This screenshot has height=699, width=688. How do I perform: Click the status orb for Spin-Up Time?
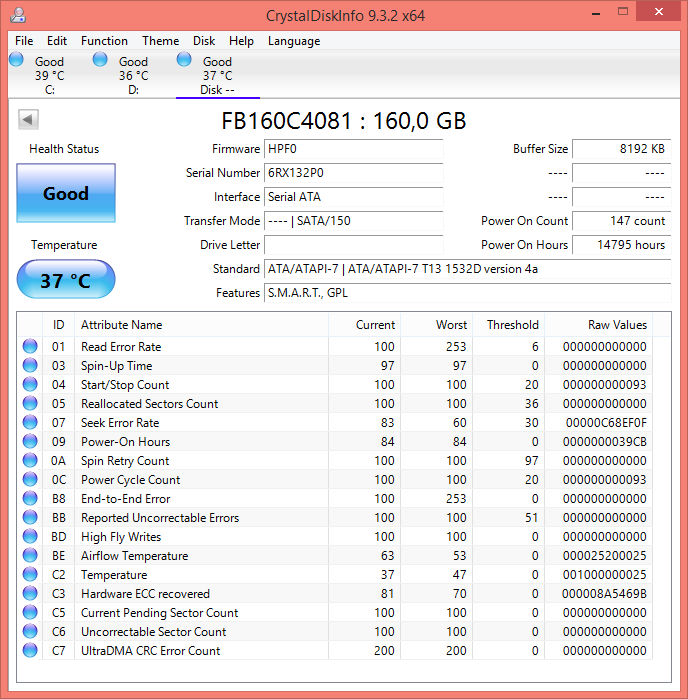pyautogui.click(x=30, y=365)
